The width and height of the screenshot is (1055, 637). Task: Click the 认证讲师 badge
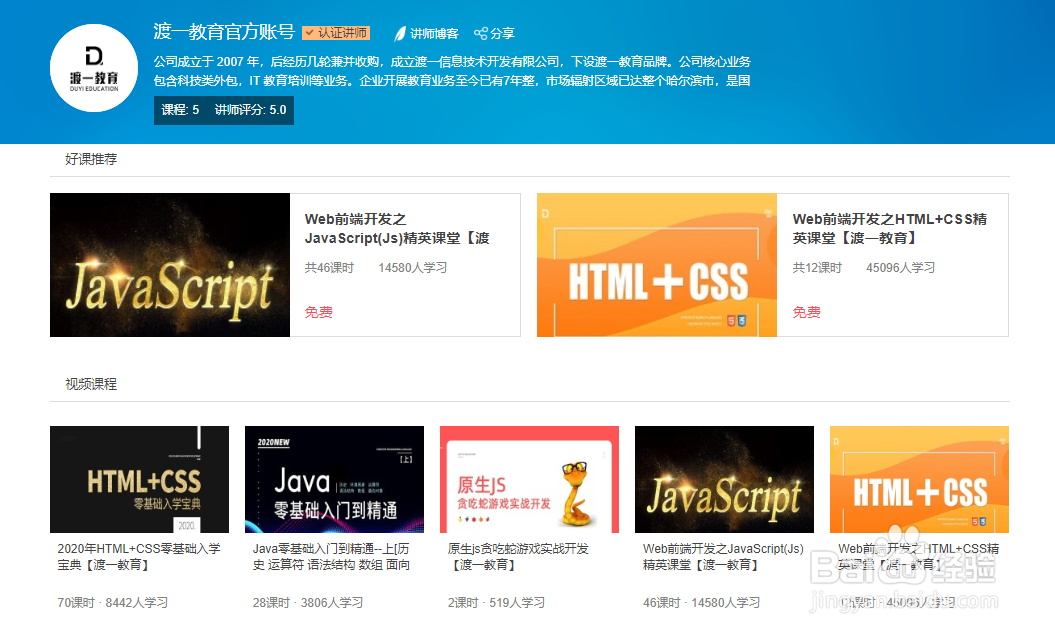click(336, 33)
